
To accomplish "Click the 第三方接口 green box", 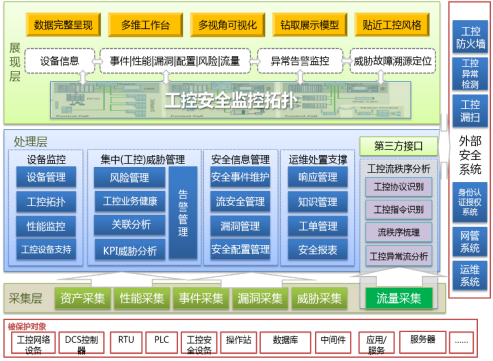I will click(399, 146).
